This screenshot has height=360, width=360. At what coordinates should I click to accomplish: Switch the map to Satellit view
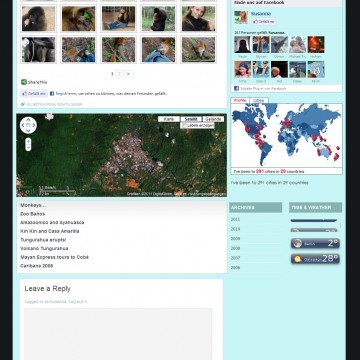(x=191, y=119)
